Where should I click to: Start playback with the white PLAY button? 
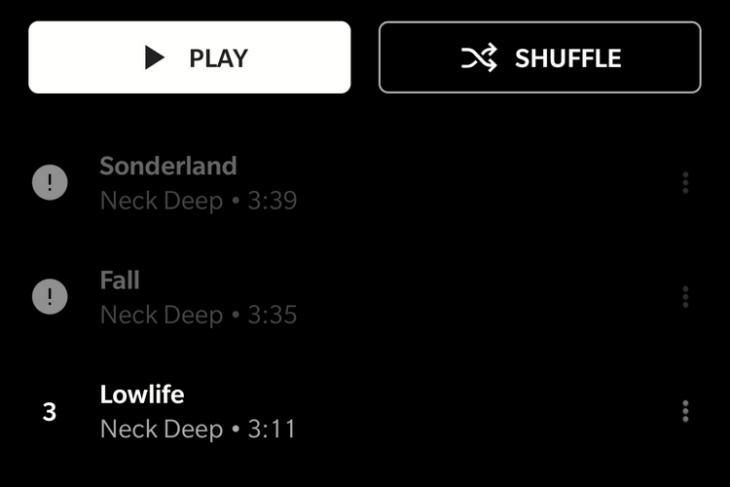pyautogui.click(x=189, y=57)
